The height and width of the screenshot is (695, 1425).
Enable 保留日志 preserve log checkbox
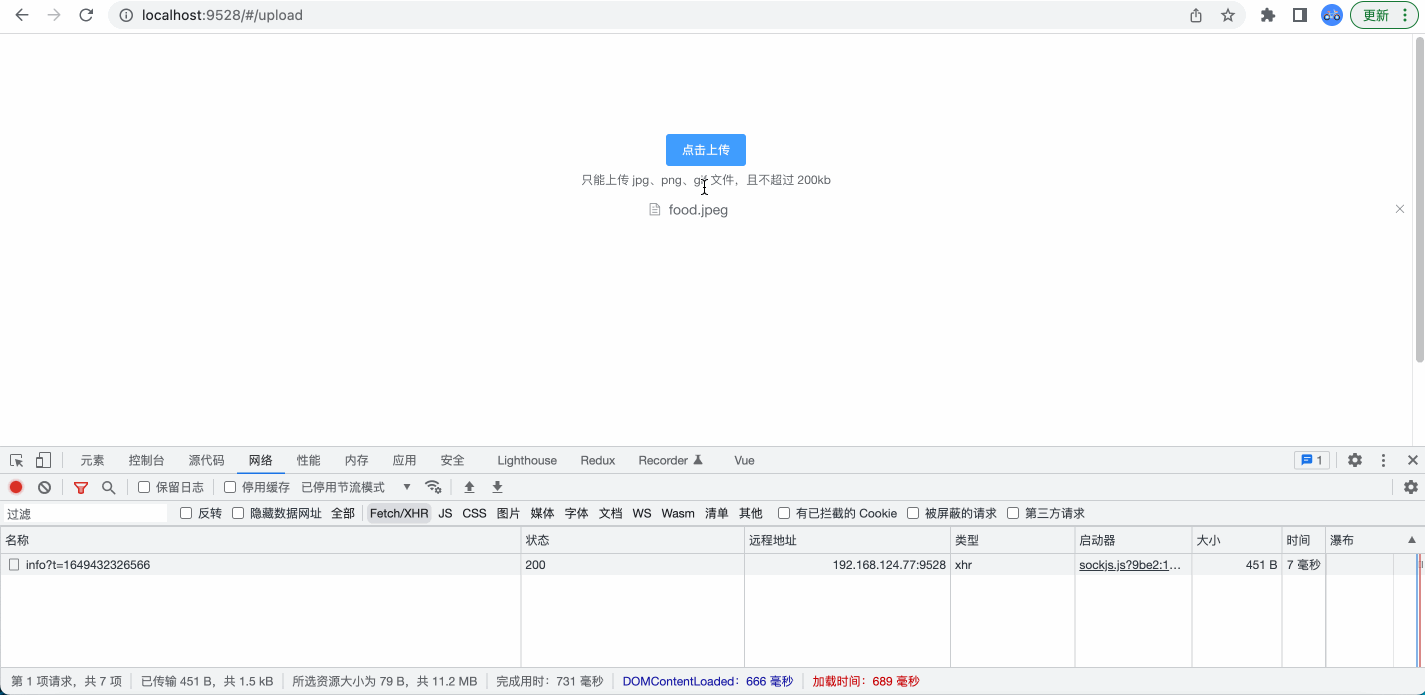tap(144, 487)
